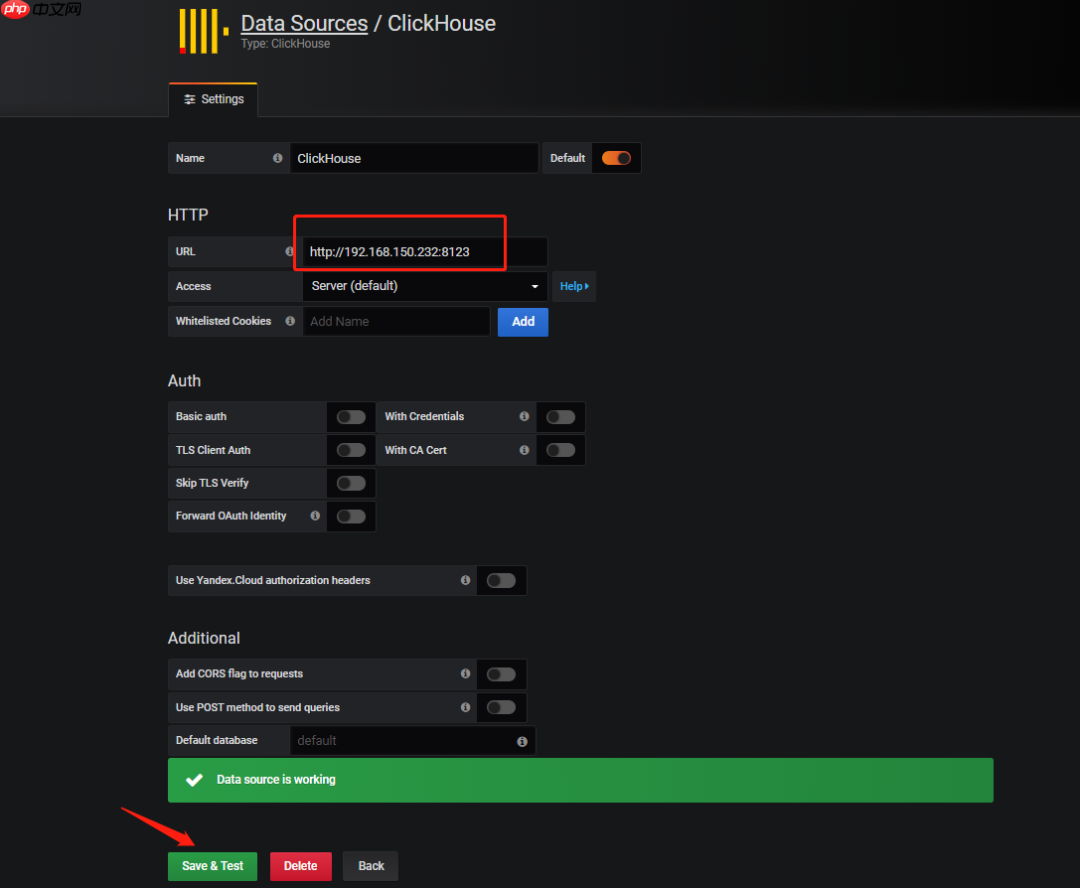Open the info tooltip for Whitelisted Cookies
1080x888 pixels.
tap(289, 321)
